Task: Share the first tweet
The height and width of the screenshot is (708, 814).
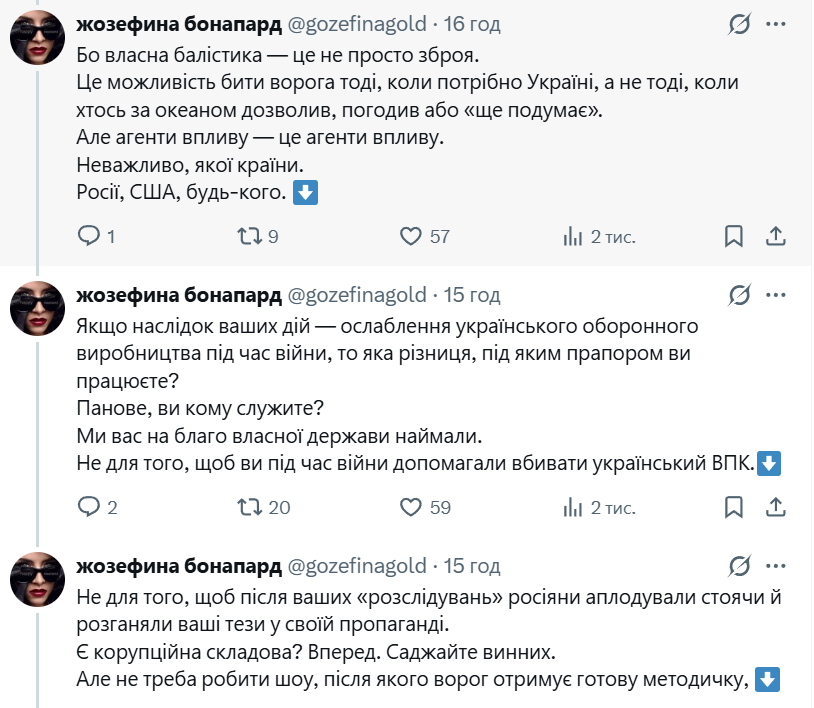Action: (x=775, y=236)
